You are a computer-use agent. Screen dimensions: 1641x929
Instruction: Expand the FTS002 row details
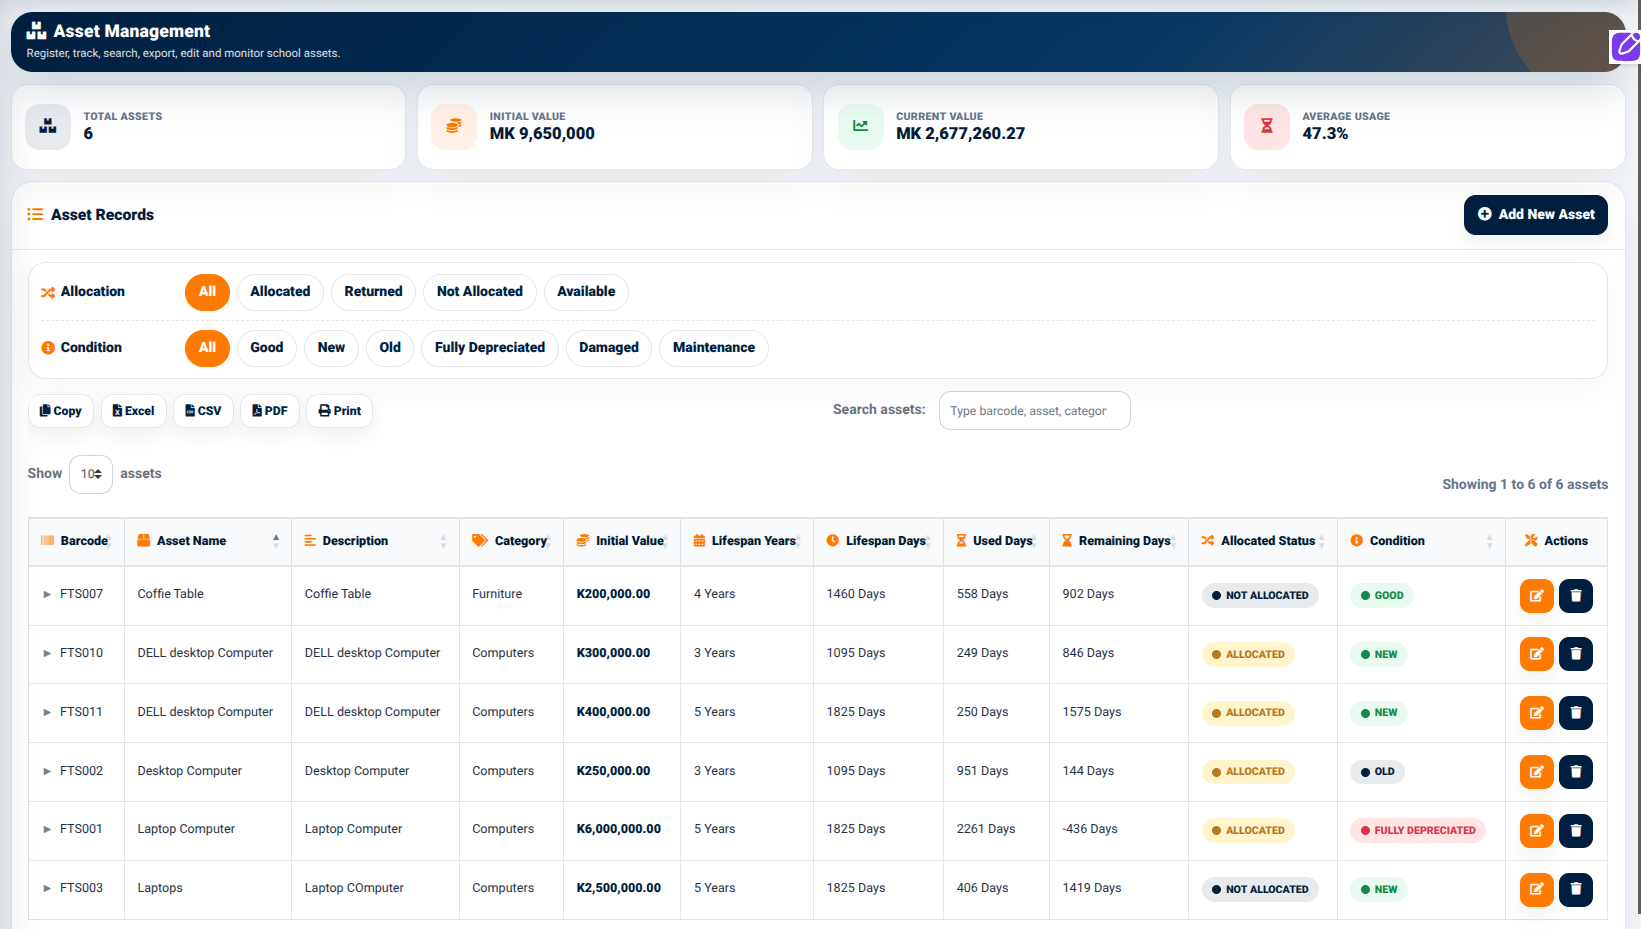tap(47, 771)
